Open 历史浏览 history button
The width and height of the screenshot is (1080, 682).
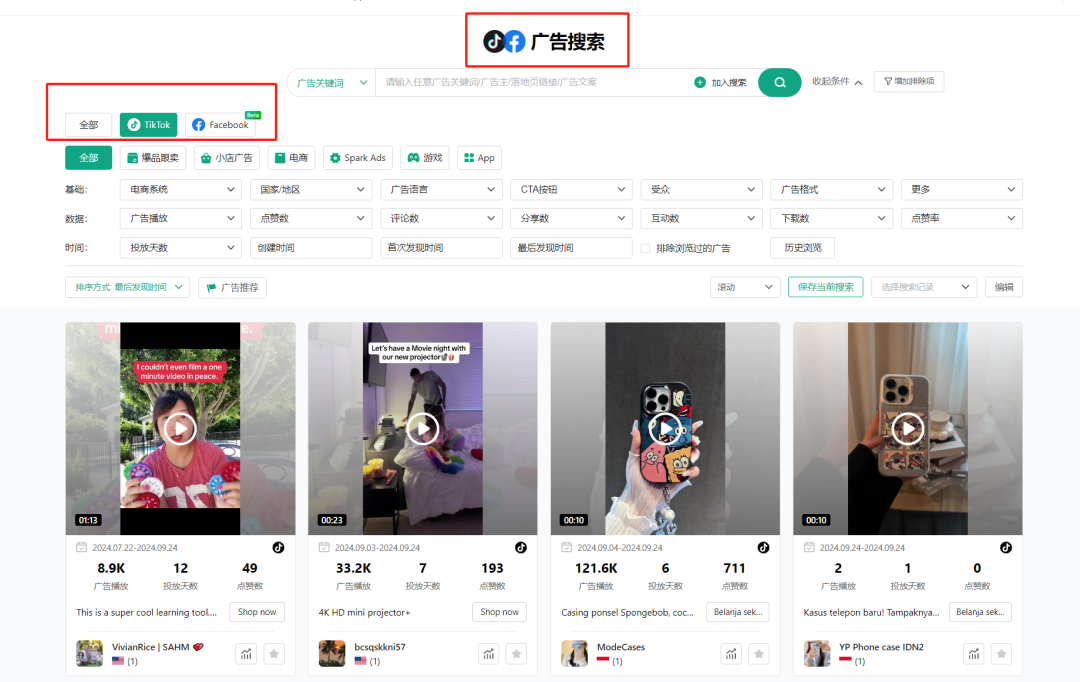(802, 247)
